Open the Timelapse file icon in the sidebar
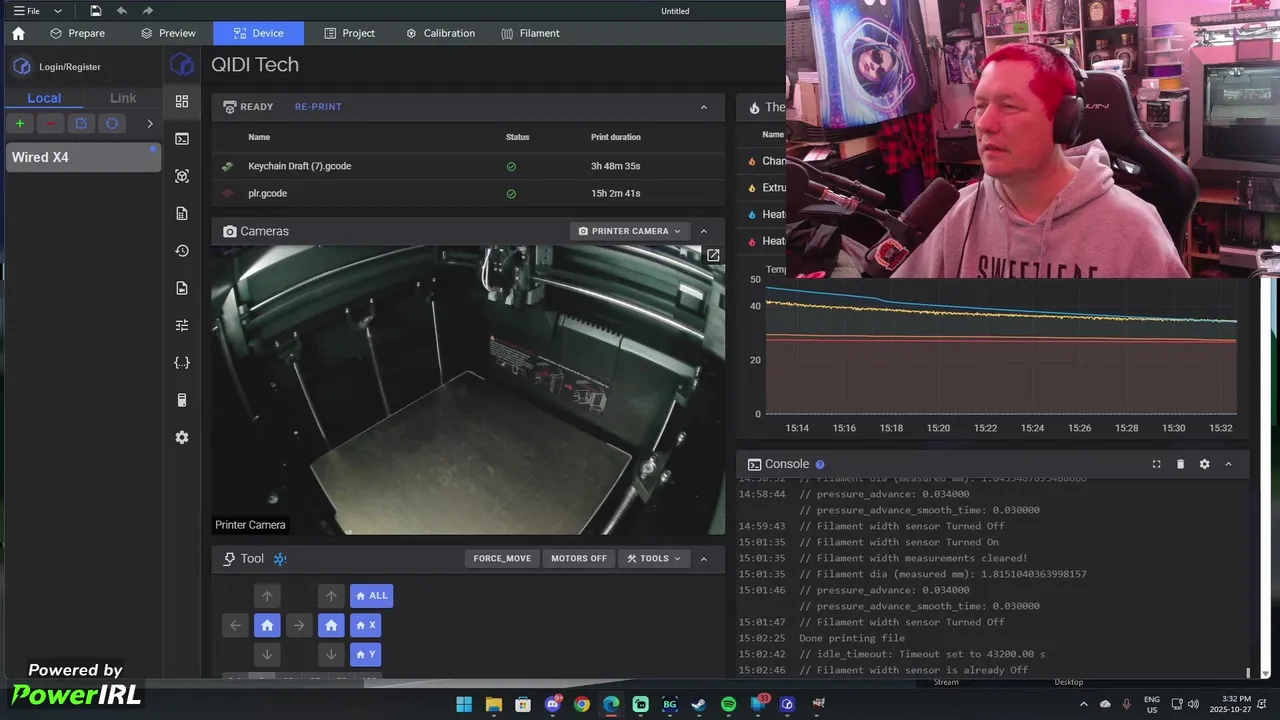Viewport: 1280px width, 720px height. pyautogui.click(x=182, y=288)
